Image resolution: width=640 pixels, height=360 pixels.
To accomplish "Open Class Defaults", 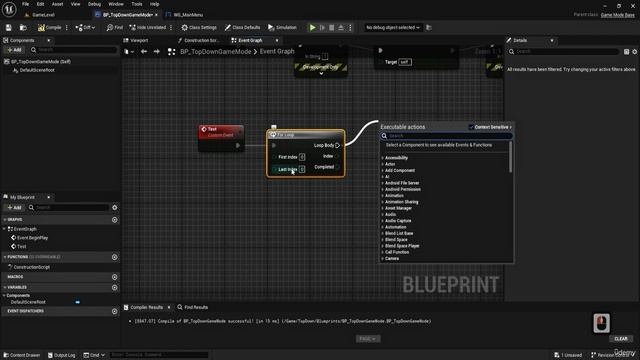I will pos(242,27).
